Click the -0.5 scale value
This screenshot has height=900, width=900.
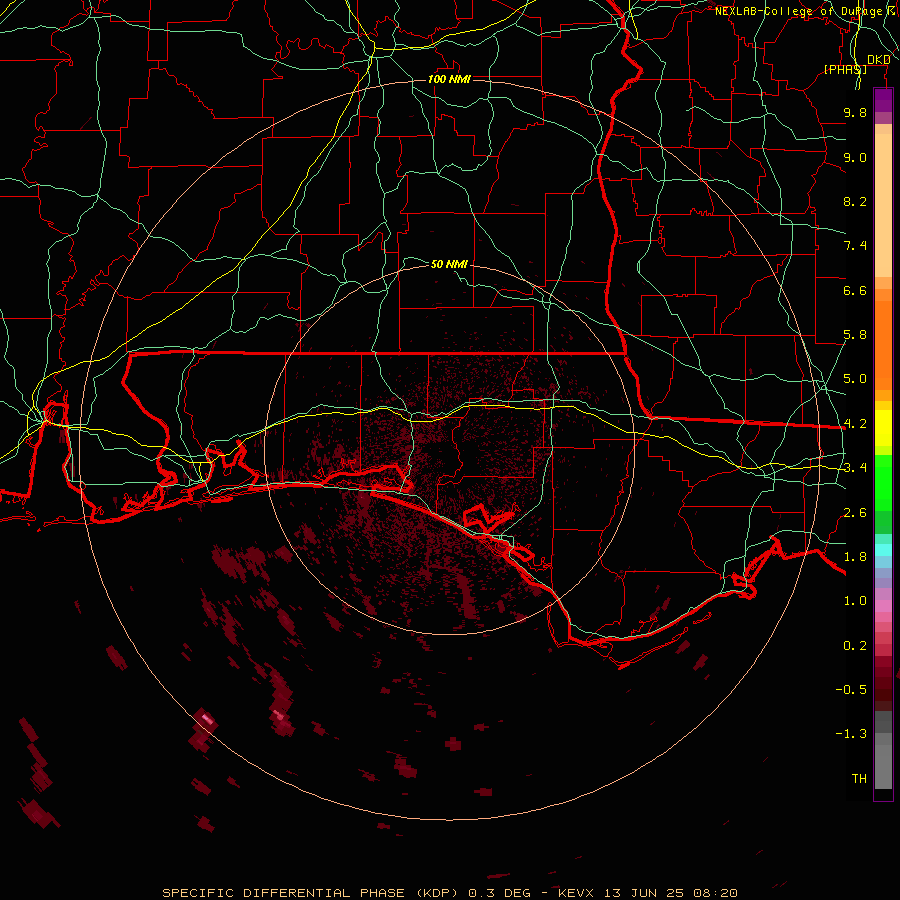click(x=851, y=690)
